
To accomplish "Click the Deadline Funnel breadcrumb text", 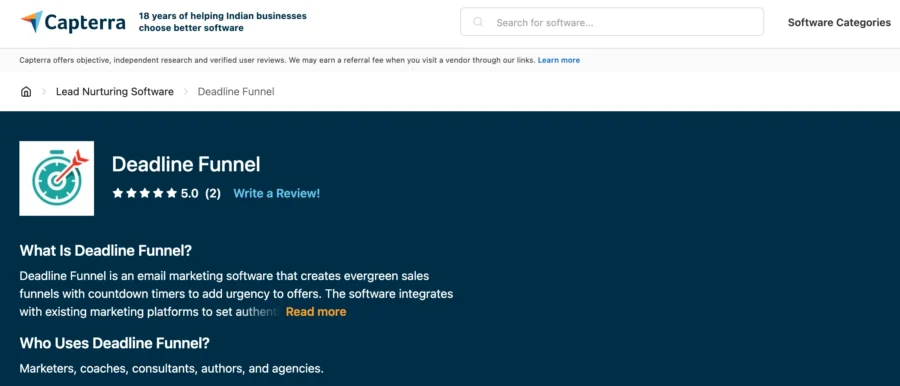I will pos(236,91).
